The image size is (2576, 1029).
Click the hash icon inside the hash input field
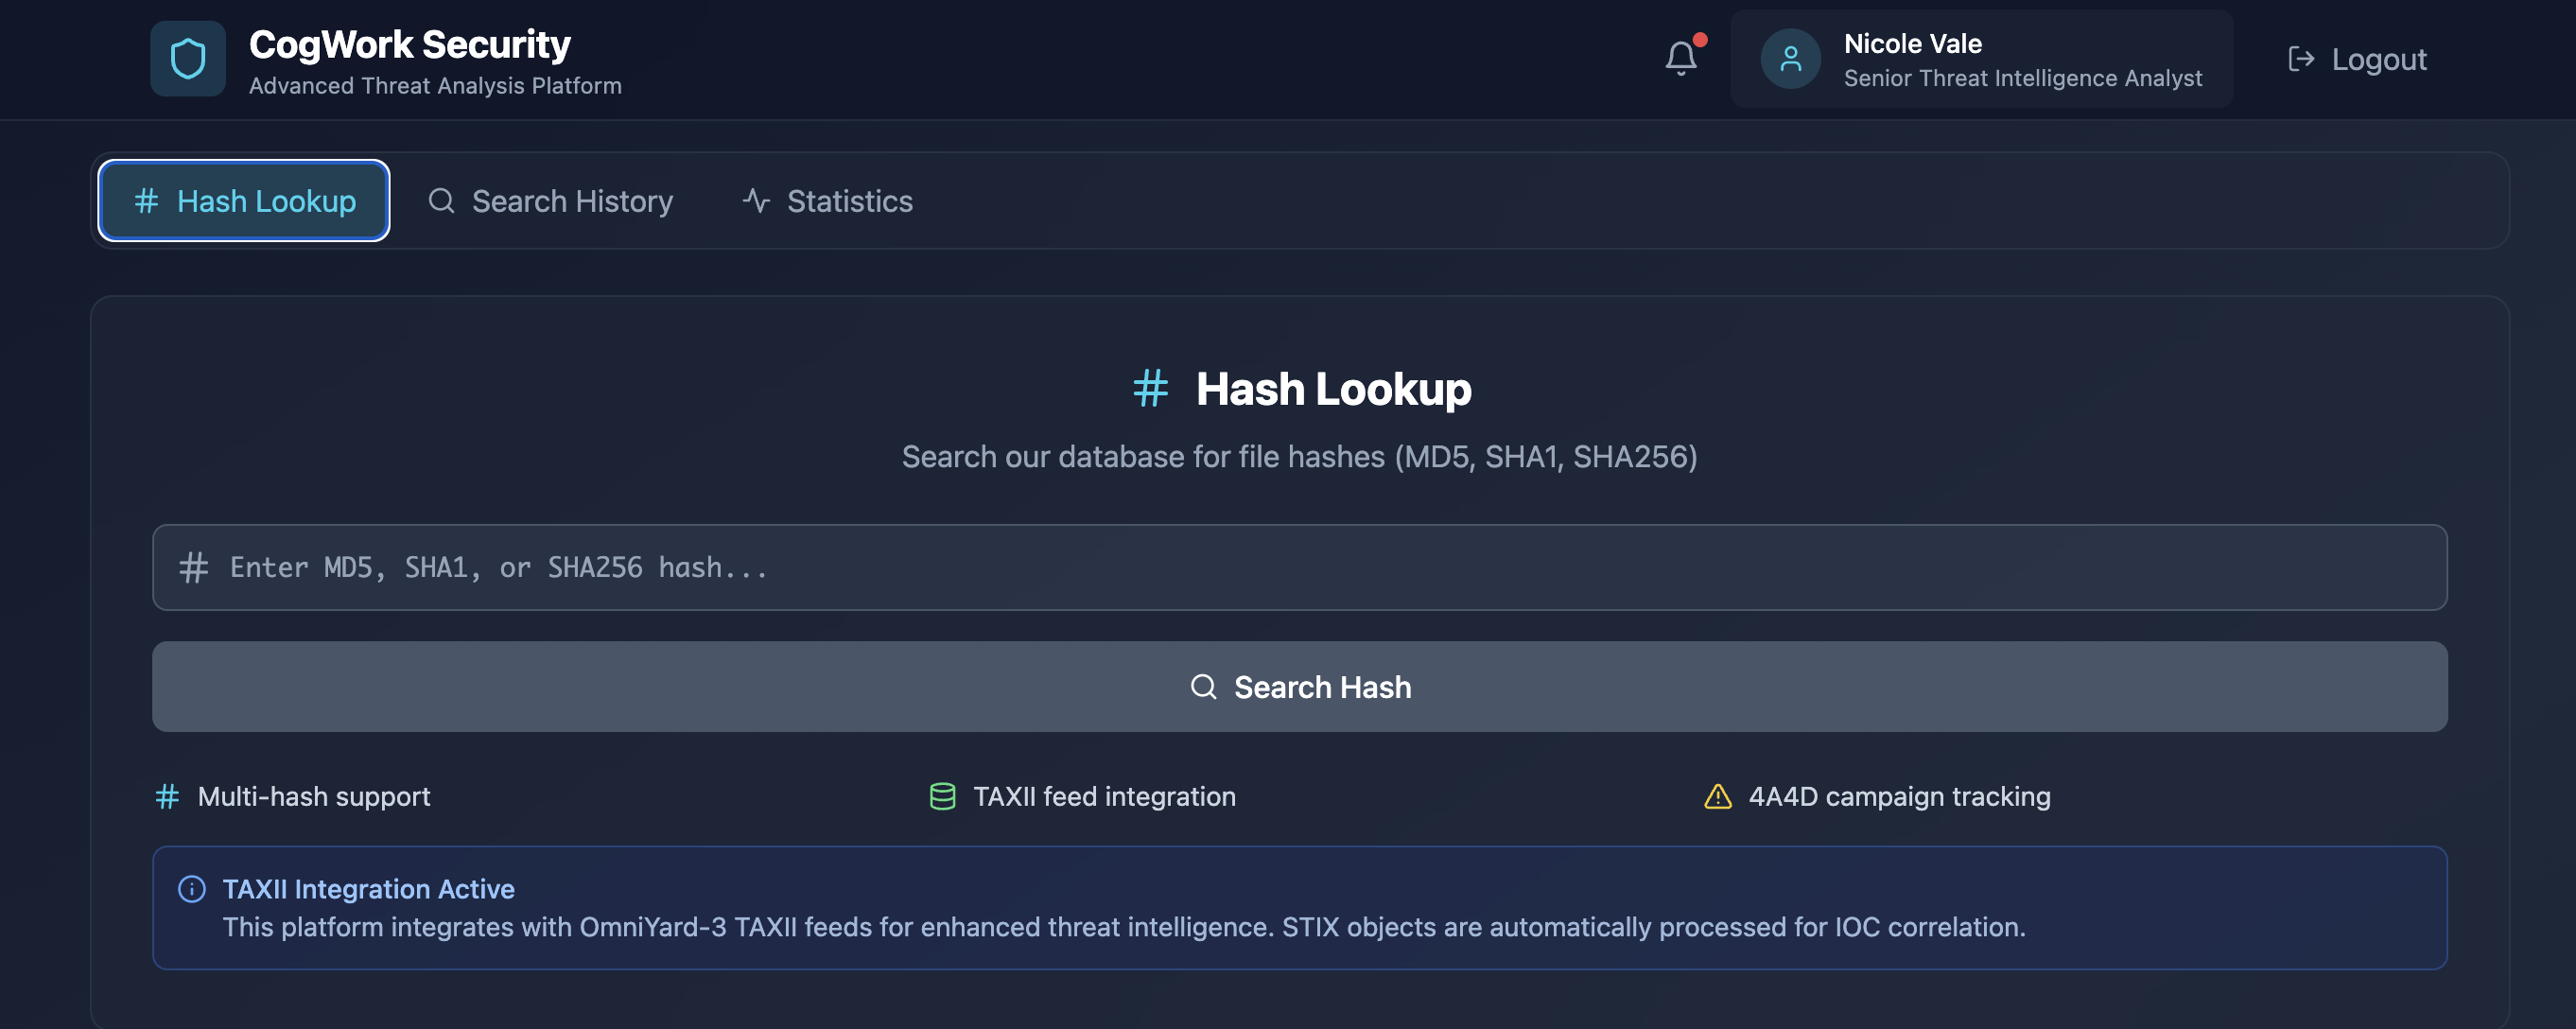click(193, 567)
